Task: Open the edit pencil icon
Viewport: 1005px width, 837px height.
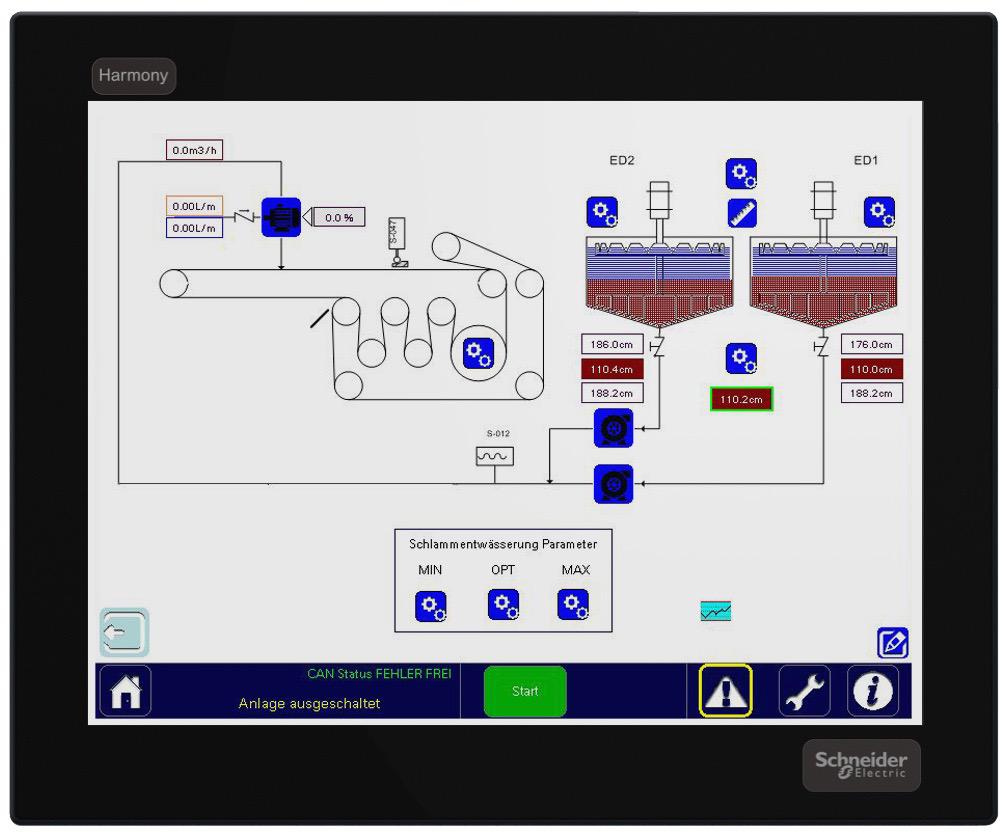Action: pyautogui.click(x=893, y=643)
